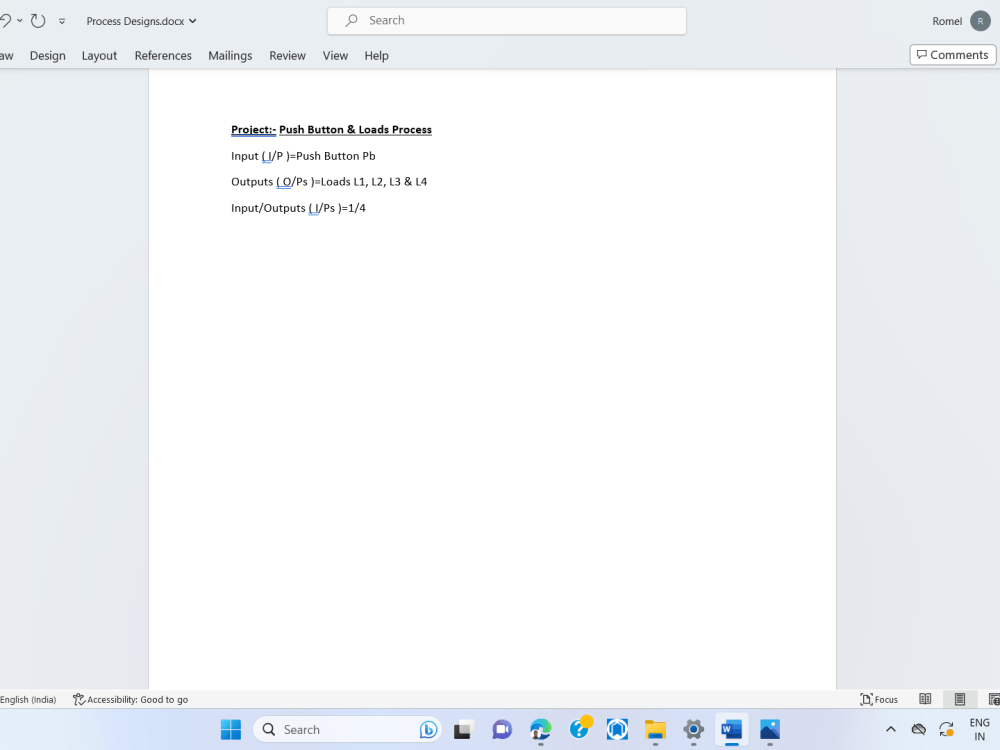Click the Undo icon
The image size is (1000, 750).
click(8, 20)
